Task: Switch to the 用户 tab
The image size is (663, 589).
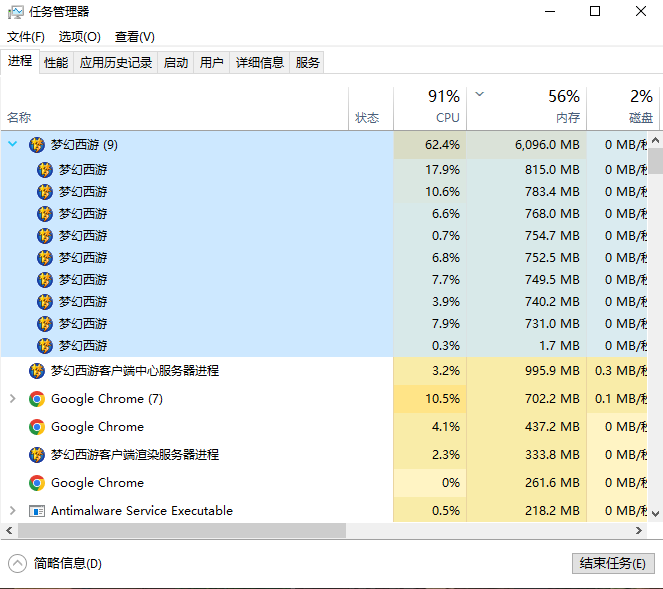Action: pyautogui.click(x=212, y=63)
